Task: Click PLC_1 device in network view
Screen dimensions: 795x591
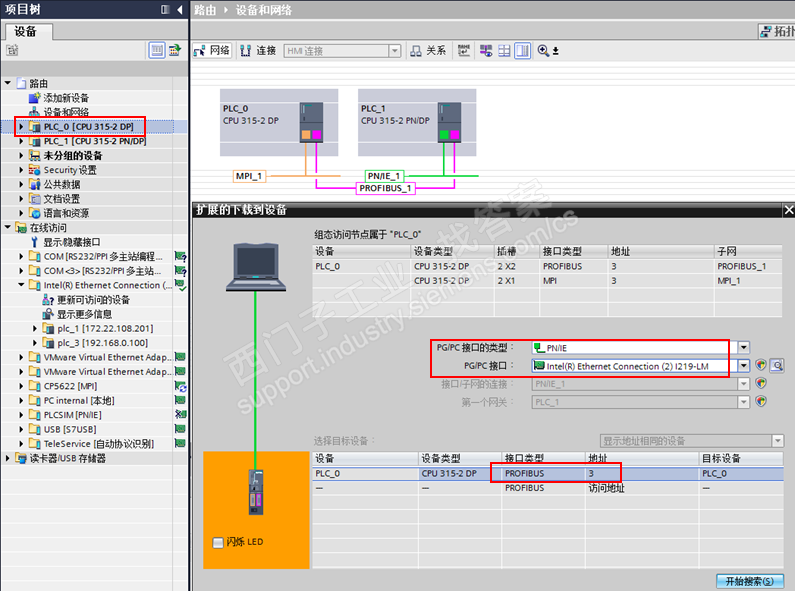Action: pyautogui.click(x=417, y=123)
